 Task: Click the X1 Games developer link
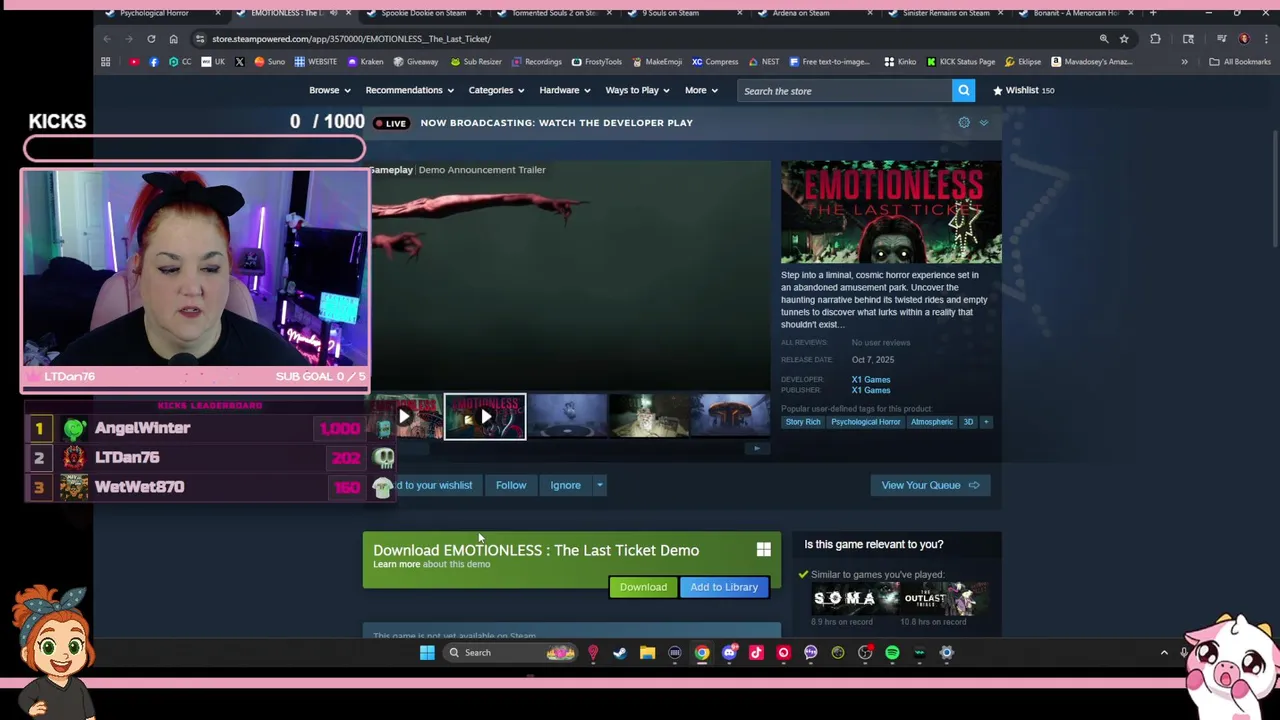pyautogui.click(x=871, y=379)
